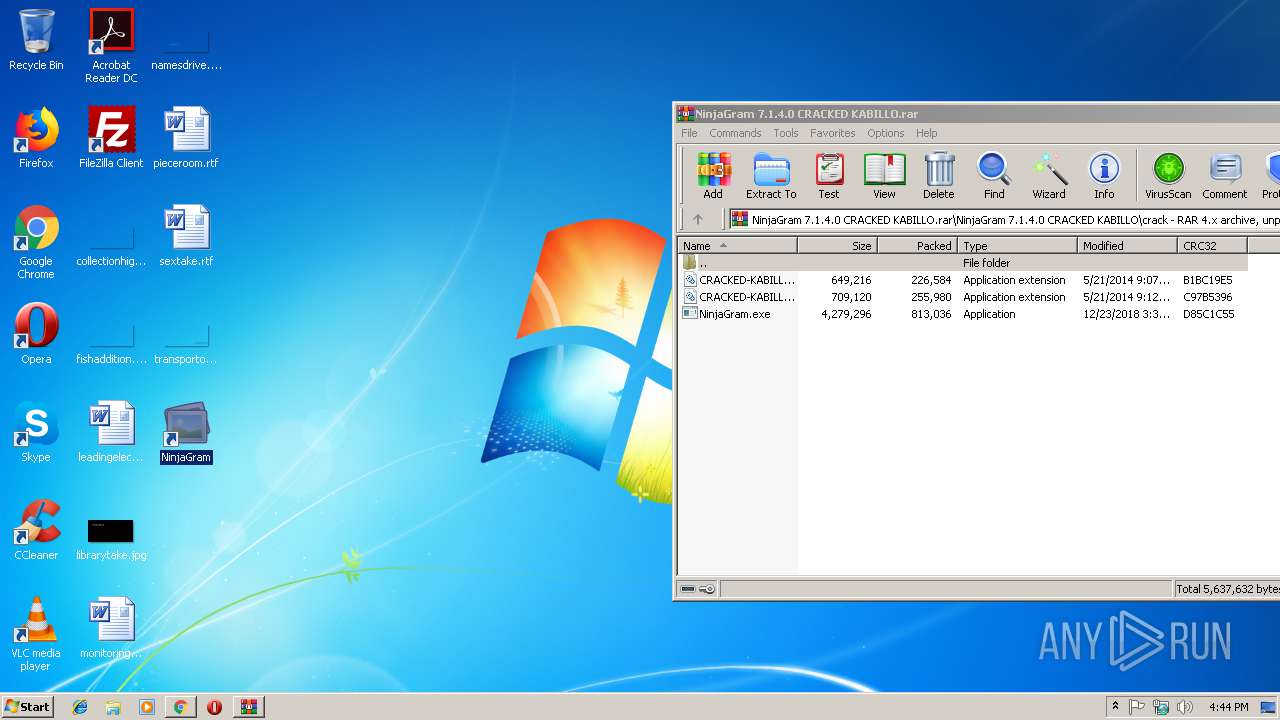Sort by the Name column header

coord(738,245)
